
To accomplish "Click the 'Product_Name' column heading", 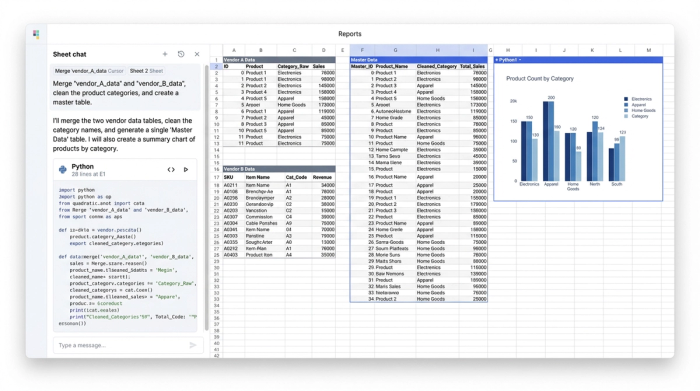I will pos(392,66).
